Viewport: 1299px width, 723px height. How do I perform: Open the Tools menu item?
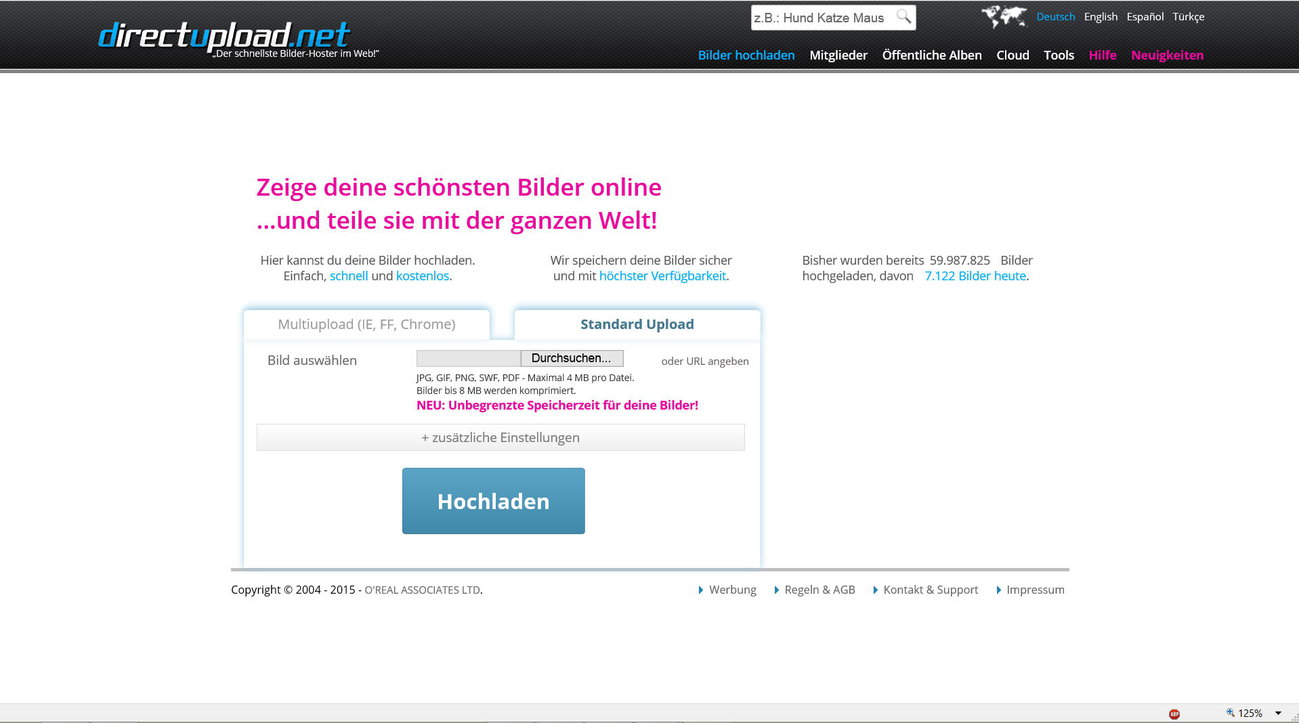point(1058,55)
